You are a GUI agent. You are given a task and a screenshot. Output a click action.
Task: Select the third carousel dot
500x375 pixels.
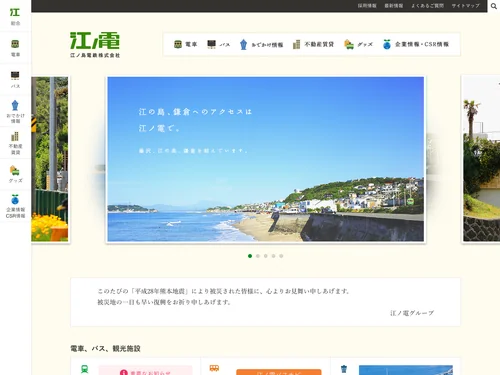[x=266, y=256]
